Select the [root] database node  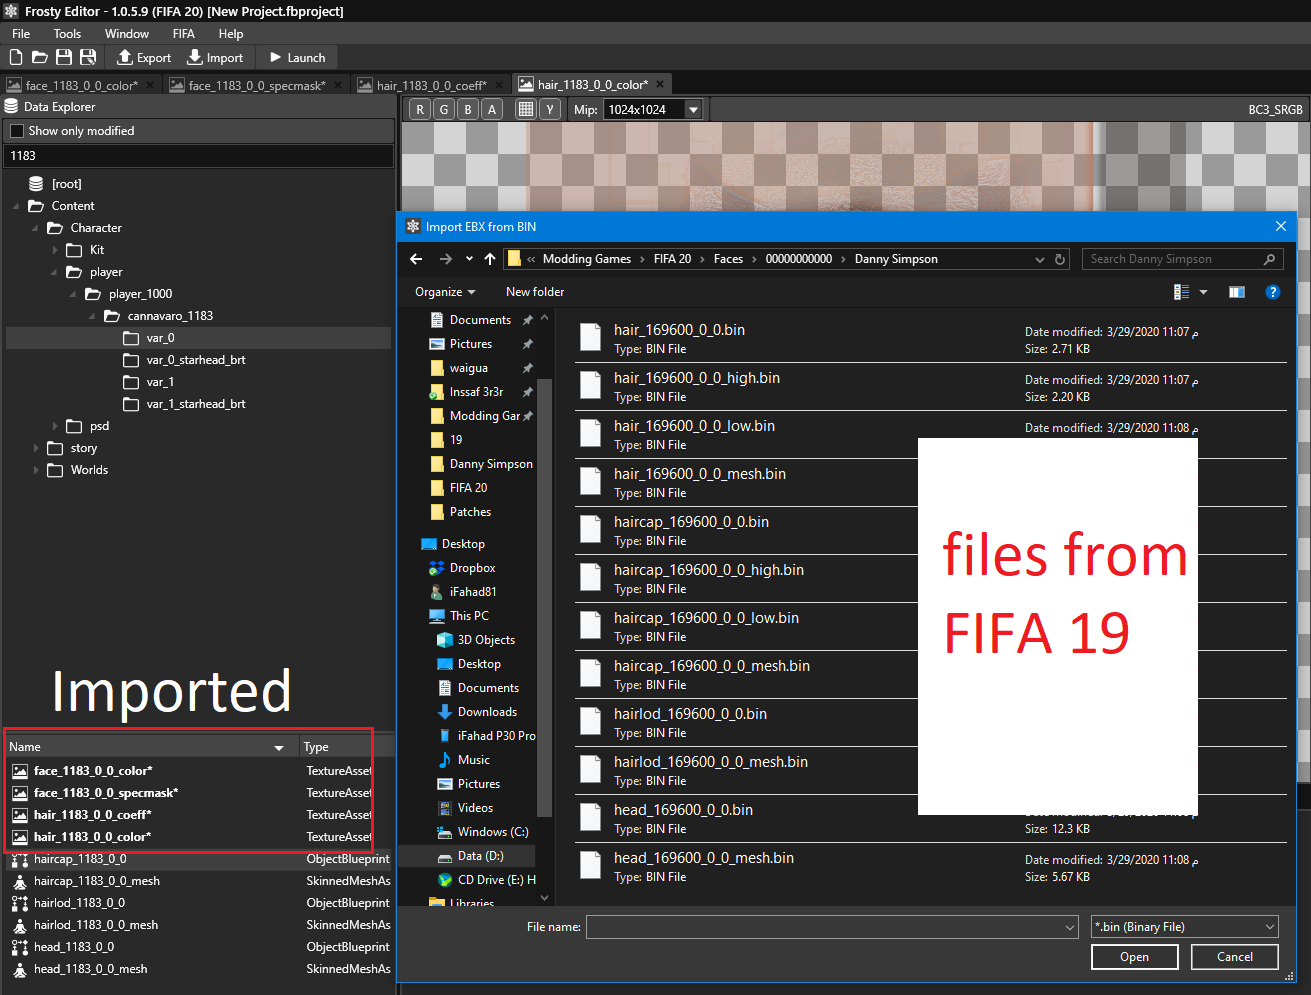pyautogui.click(x=55, y=184)
